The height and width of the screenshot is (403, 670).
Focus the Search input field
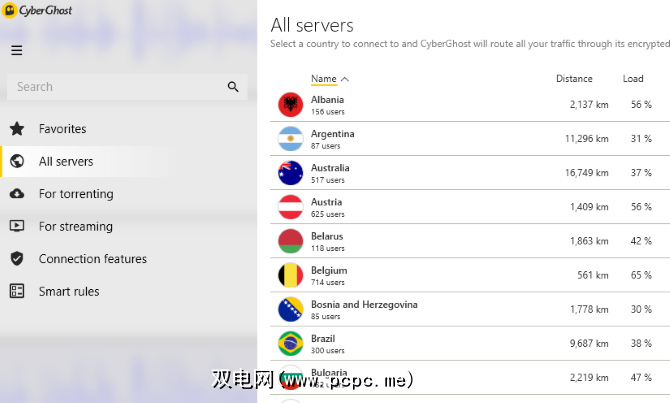point(127,87)
